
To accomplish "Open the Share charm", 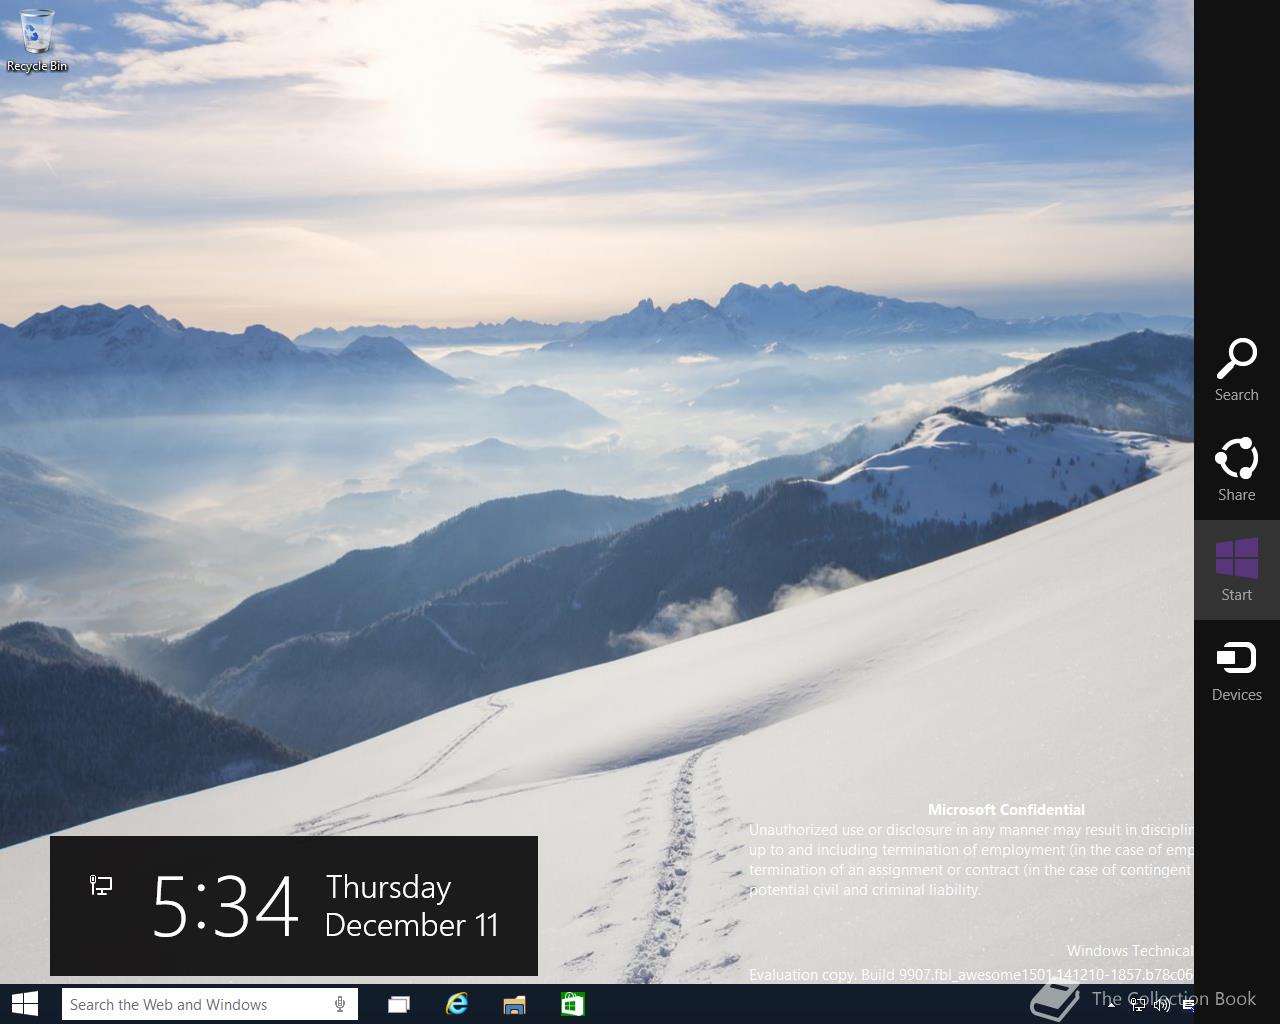I will 1236,470.
